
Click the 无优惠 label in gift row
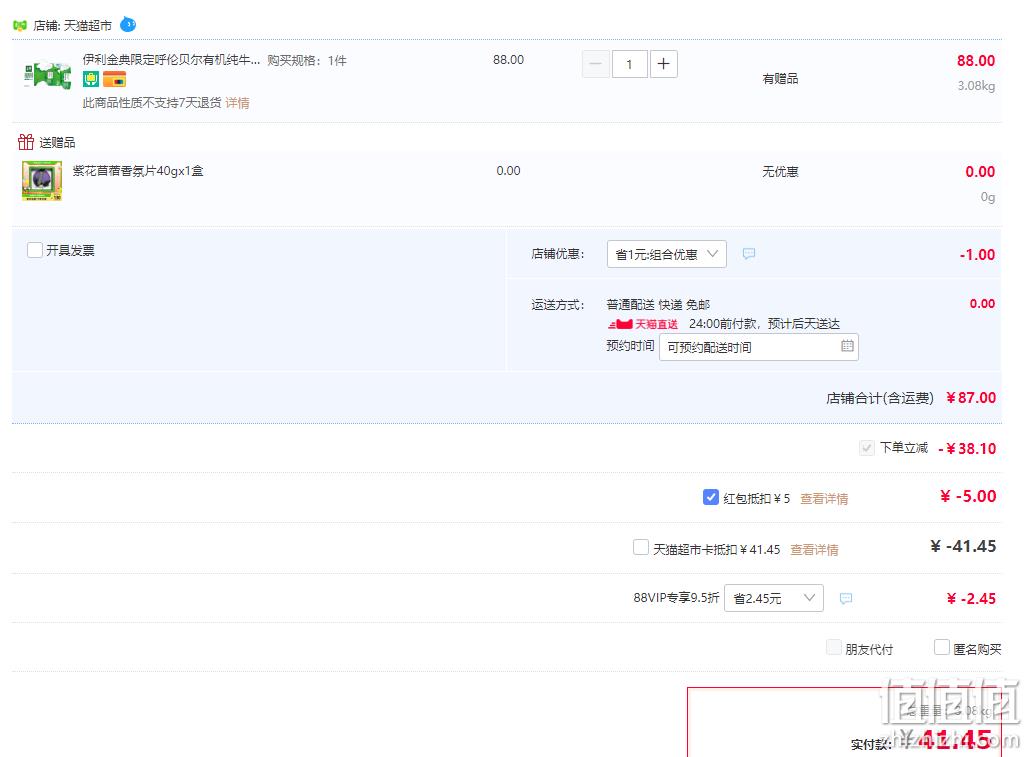tap(780, 172)
